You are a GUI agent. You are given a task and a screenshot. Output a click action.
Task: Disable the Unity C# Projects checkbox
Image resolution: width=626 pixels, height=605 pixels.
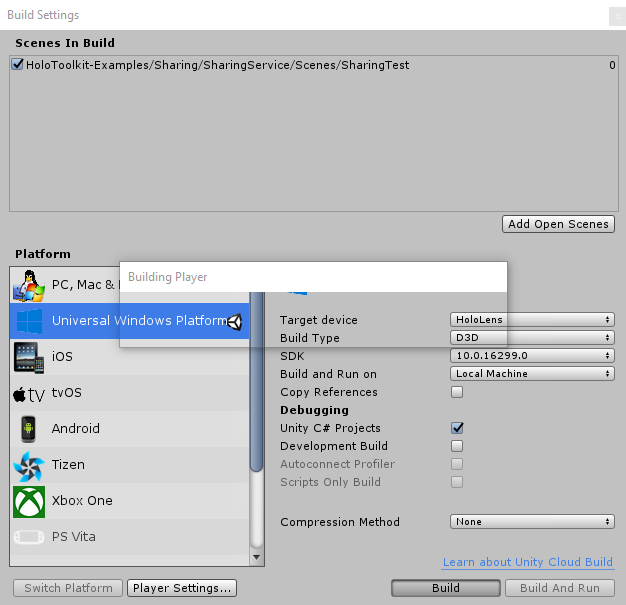click(x=457, y=428)
